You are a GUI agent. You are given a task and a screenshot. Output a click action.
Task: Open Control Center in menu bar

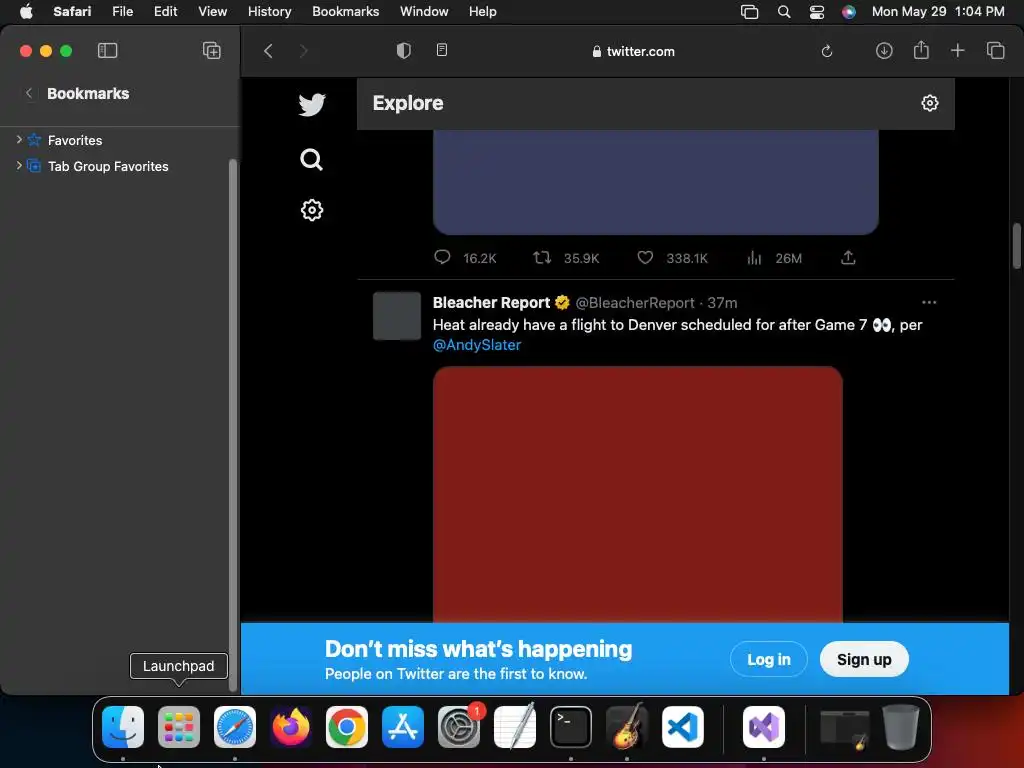coord(816,12)
